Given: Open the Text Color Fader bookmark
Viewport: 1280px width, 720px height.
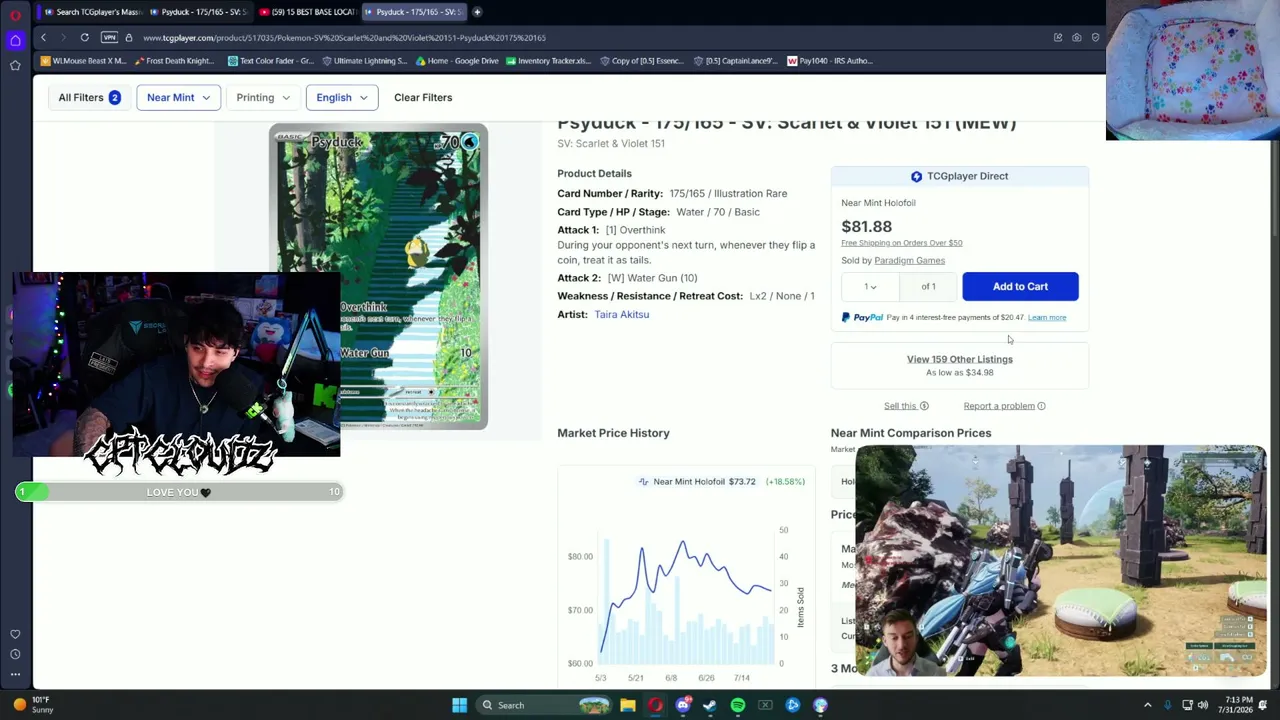Looking at the screenshot, I should point(270,61).
